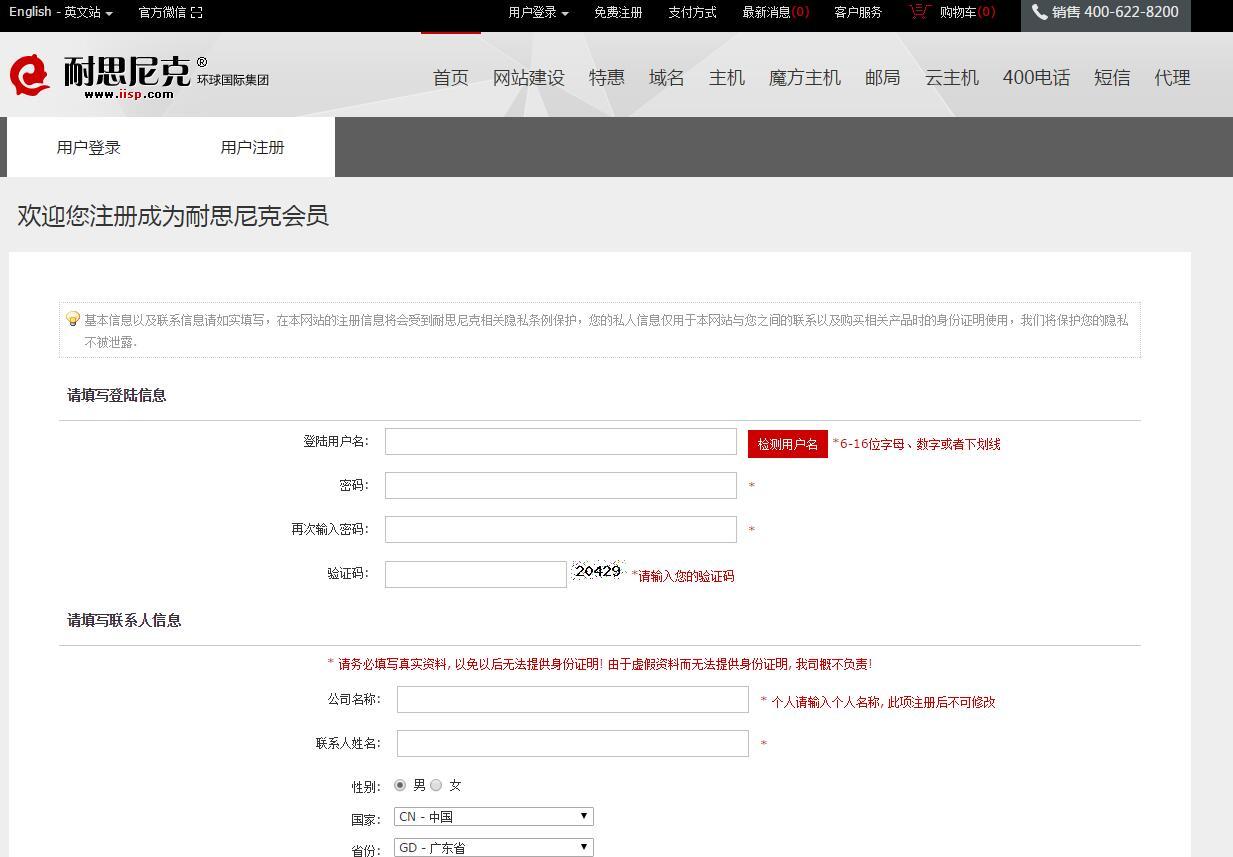Click the 免费注册 link
The image size is (1233, 857).
[618, 12]
